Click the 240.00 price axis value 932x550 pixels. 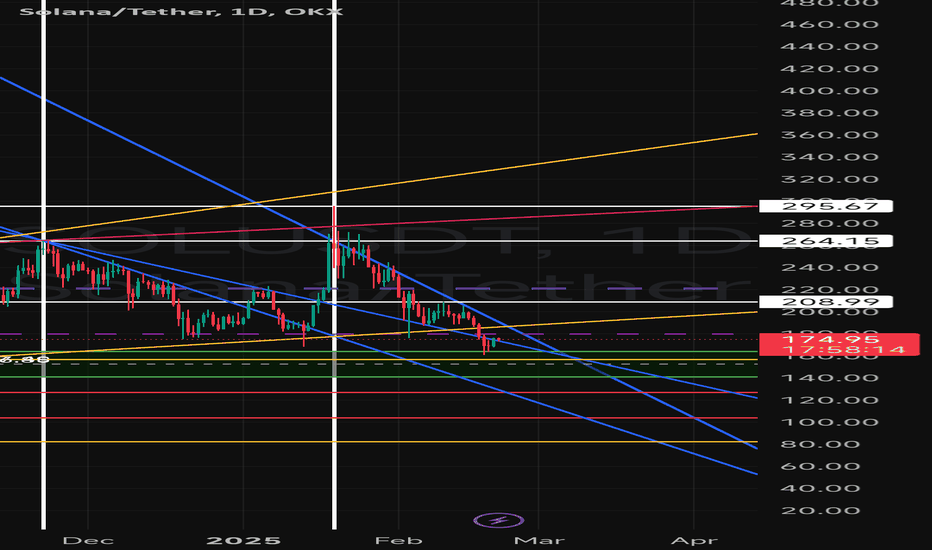coord(829,267)
